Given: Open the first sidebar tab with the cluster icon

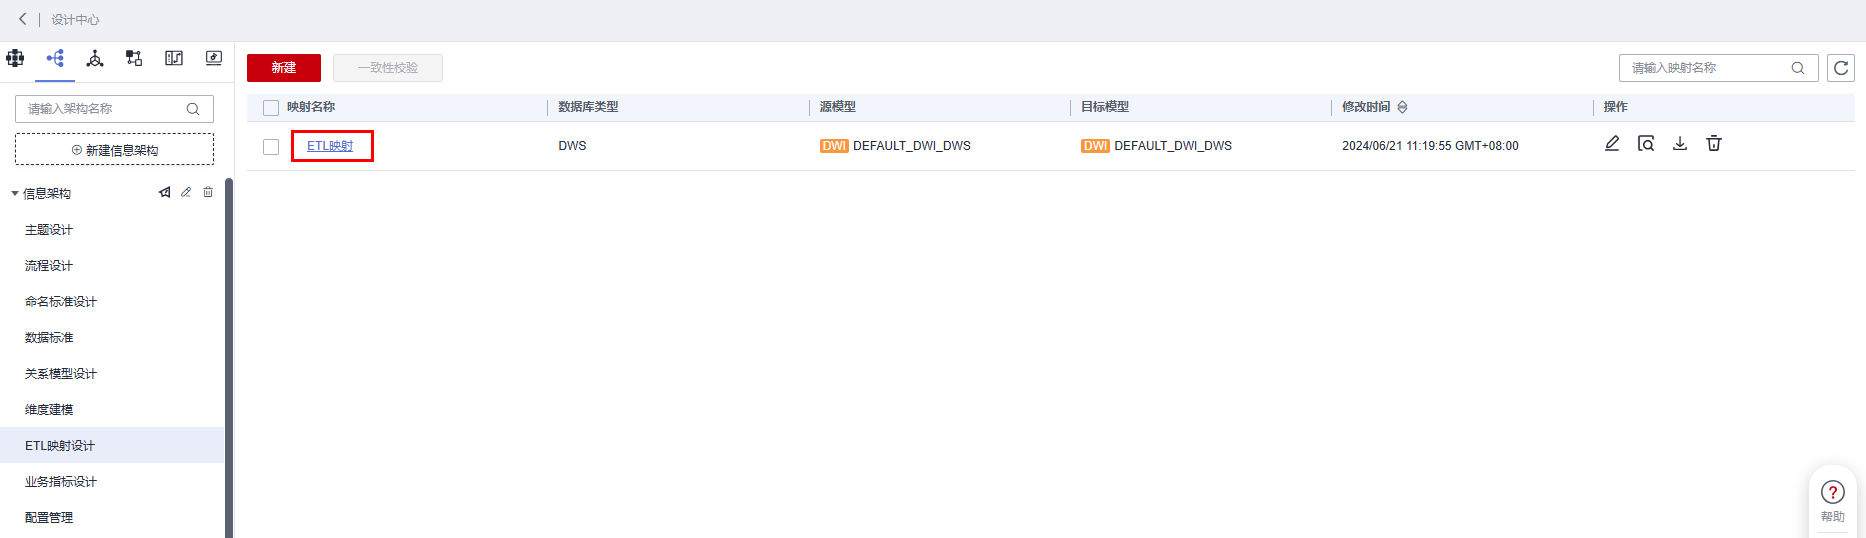Looking at the screenshot, I should (15, 58).
